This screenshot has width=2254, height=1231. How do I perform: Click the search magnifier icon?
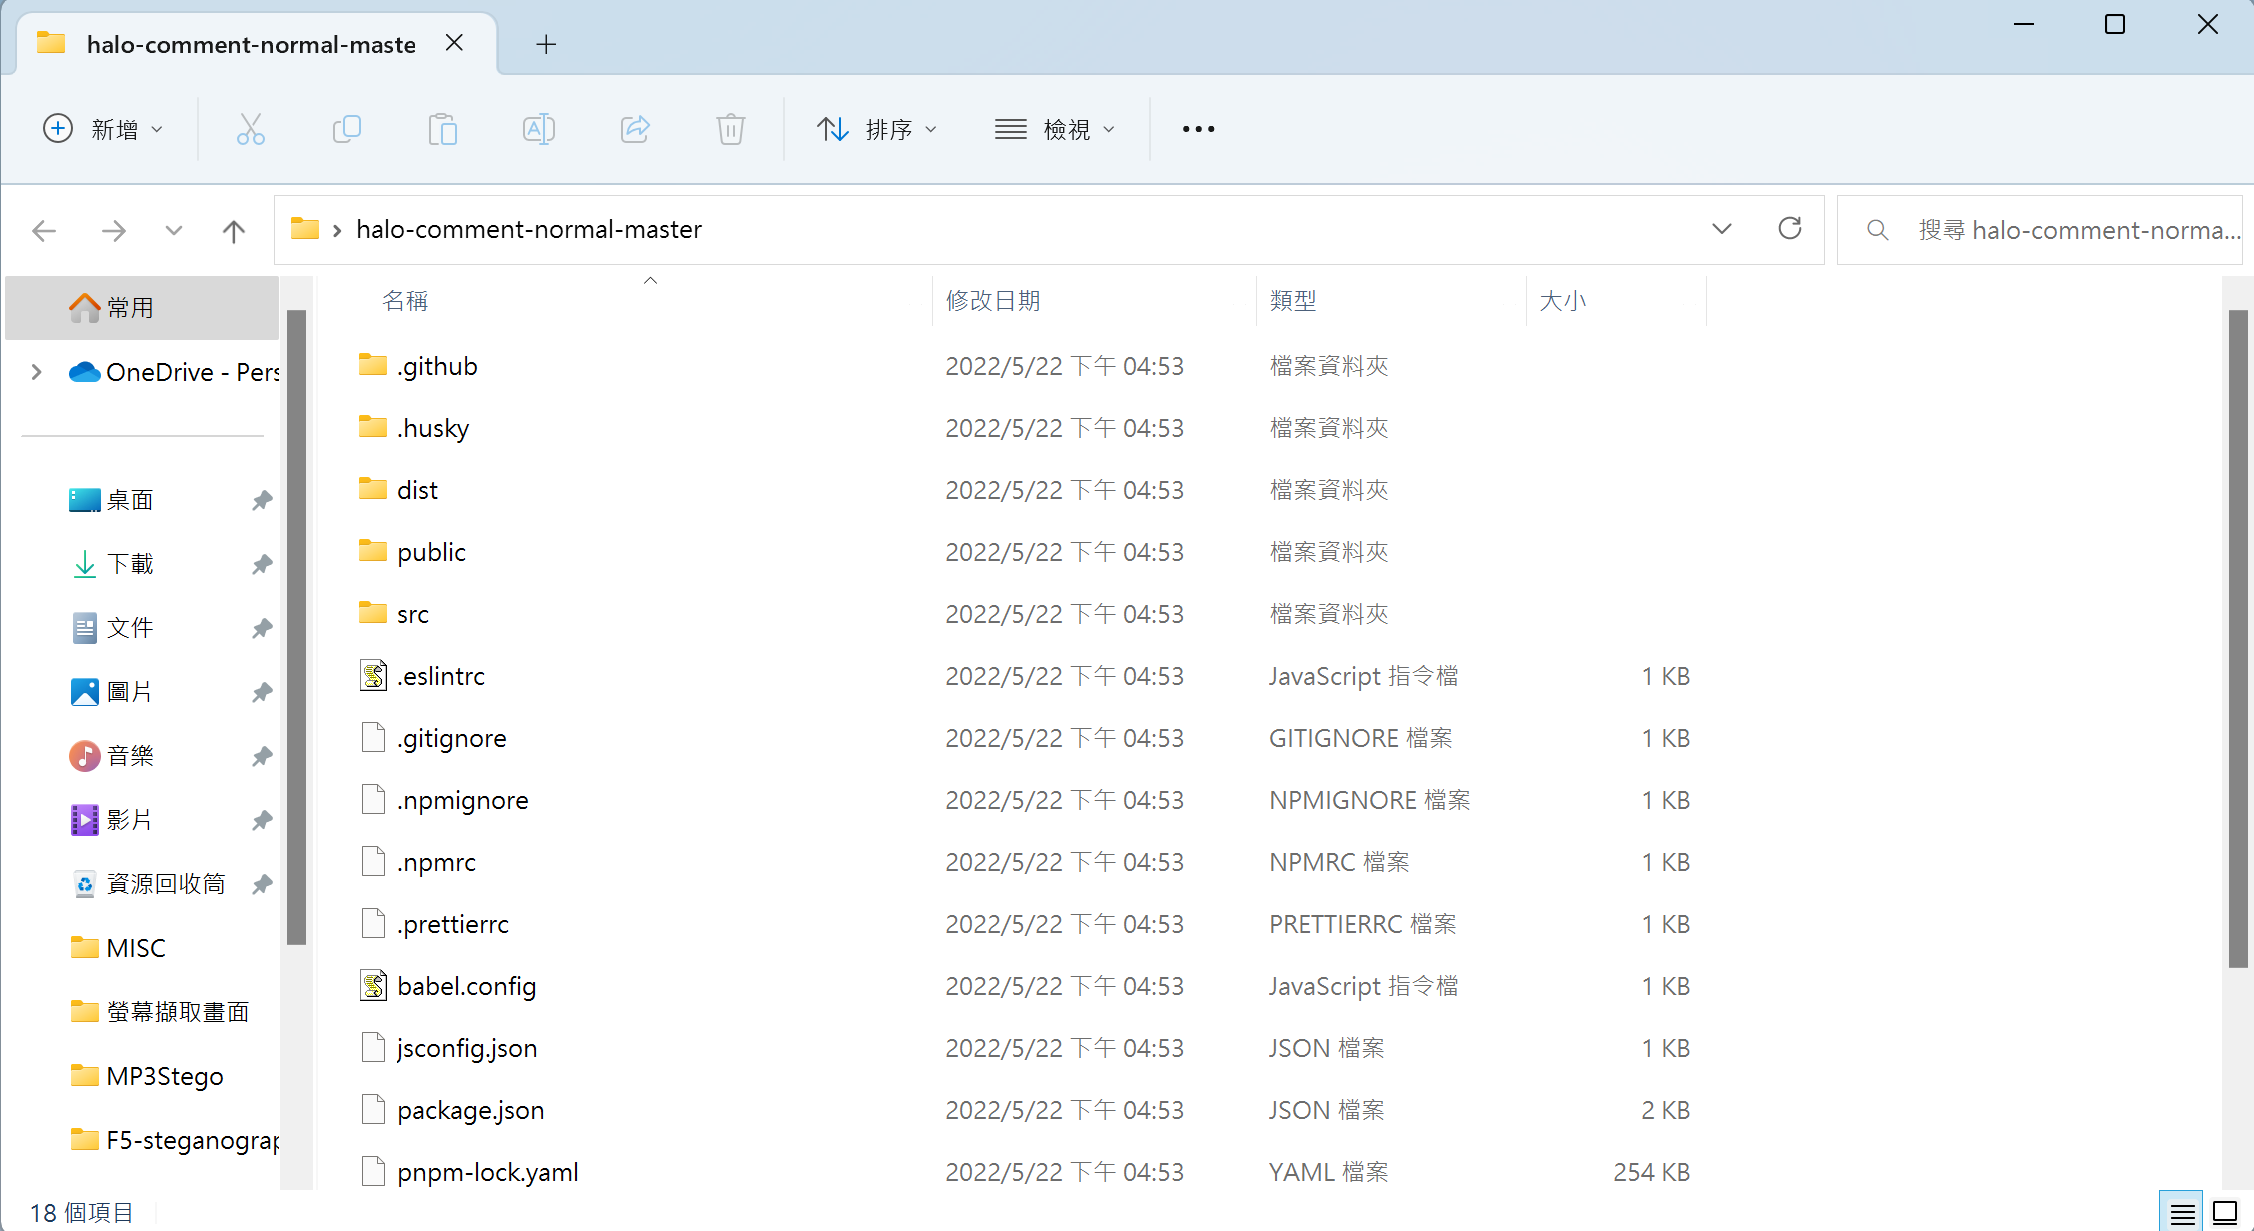pyautogui.click(x=1877, y=230)
